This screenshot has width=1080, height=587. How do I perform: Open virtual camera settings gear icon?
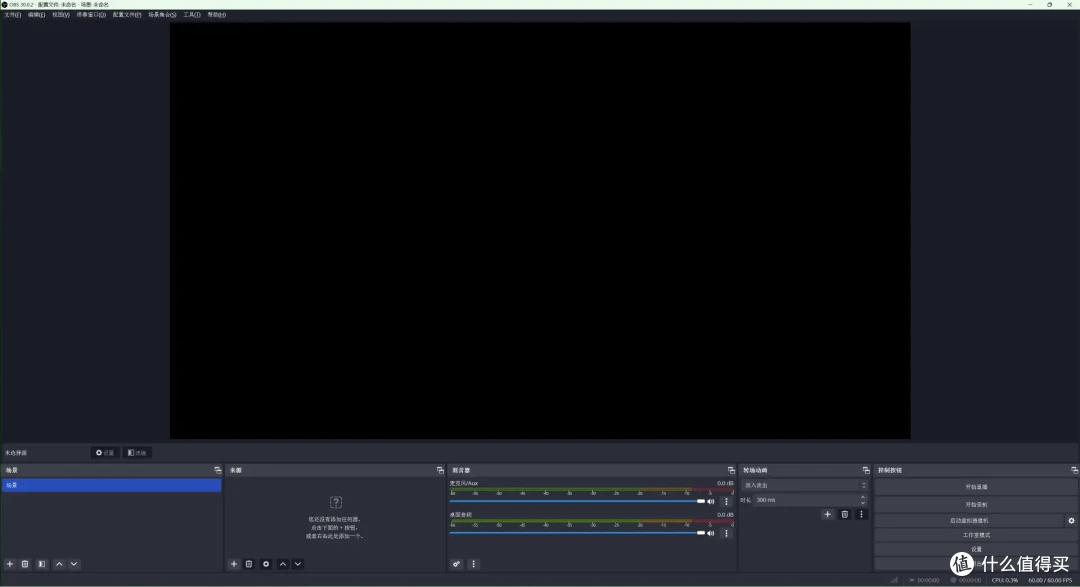pyautogui.click(x=1071, y=521)
